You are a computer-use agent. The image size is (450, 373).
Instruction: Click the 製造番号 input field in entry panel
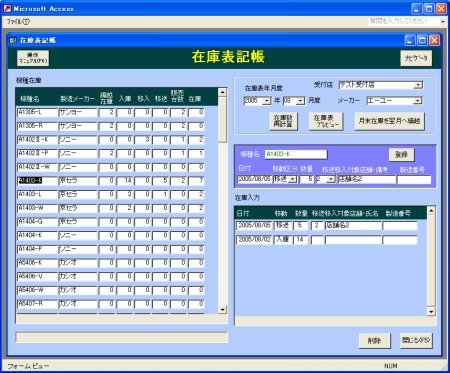click(414, 179)
